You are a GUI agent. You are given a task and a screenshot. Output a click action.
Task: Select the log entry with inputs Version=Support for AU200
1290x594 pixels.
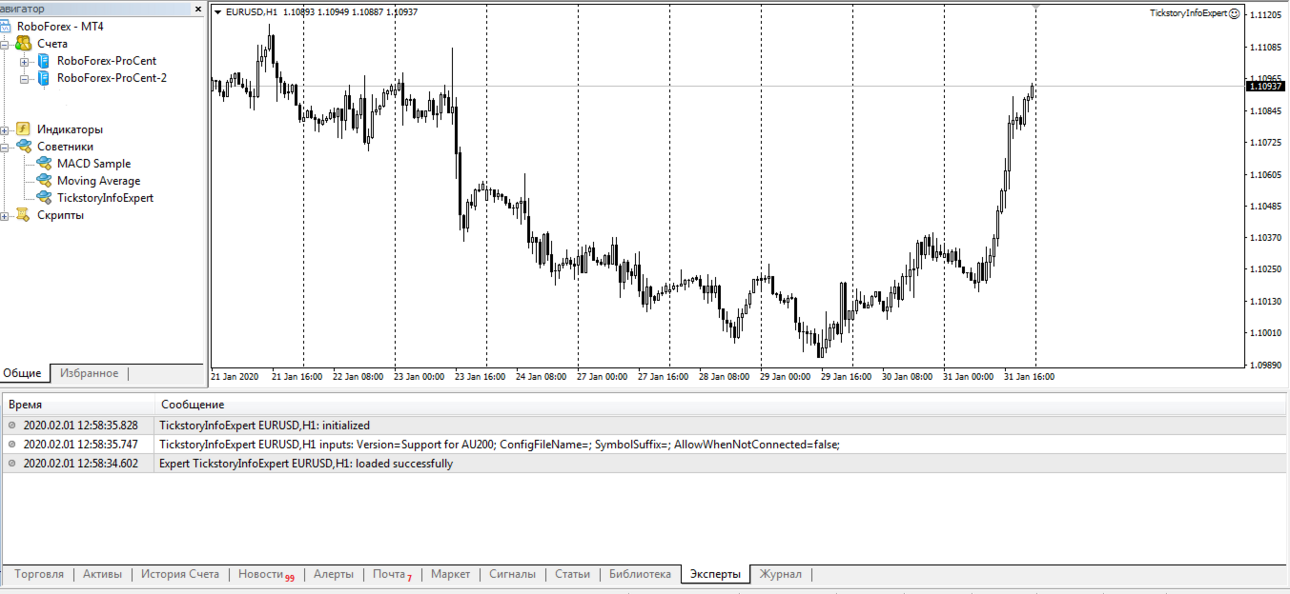click(643, 444)
